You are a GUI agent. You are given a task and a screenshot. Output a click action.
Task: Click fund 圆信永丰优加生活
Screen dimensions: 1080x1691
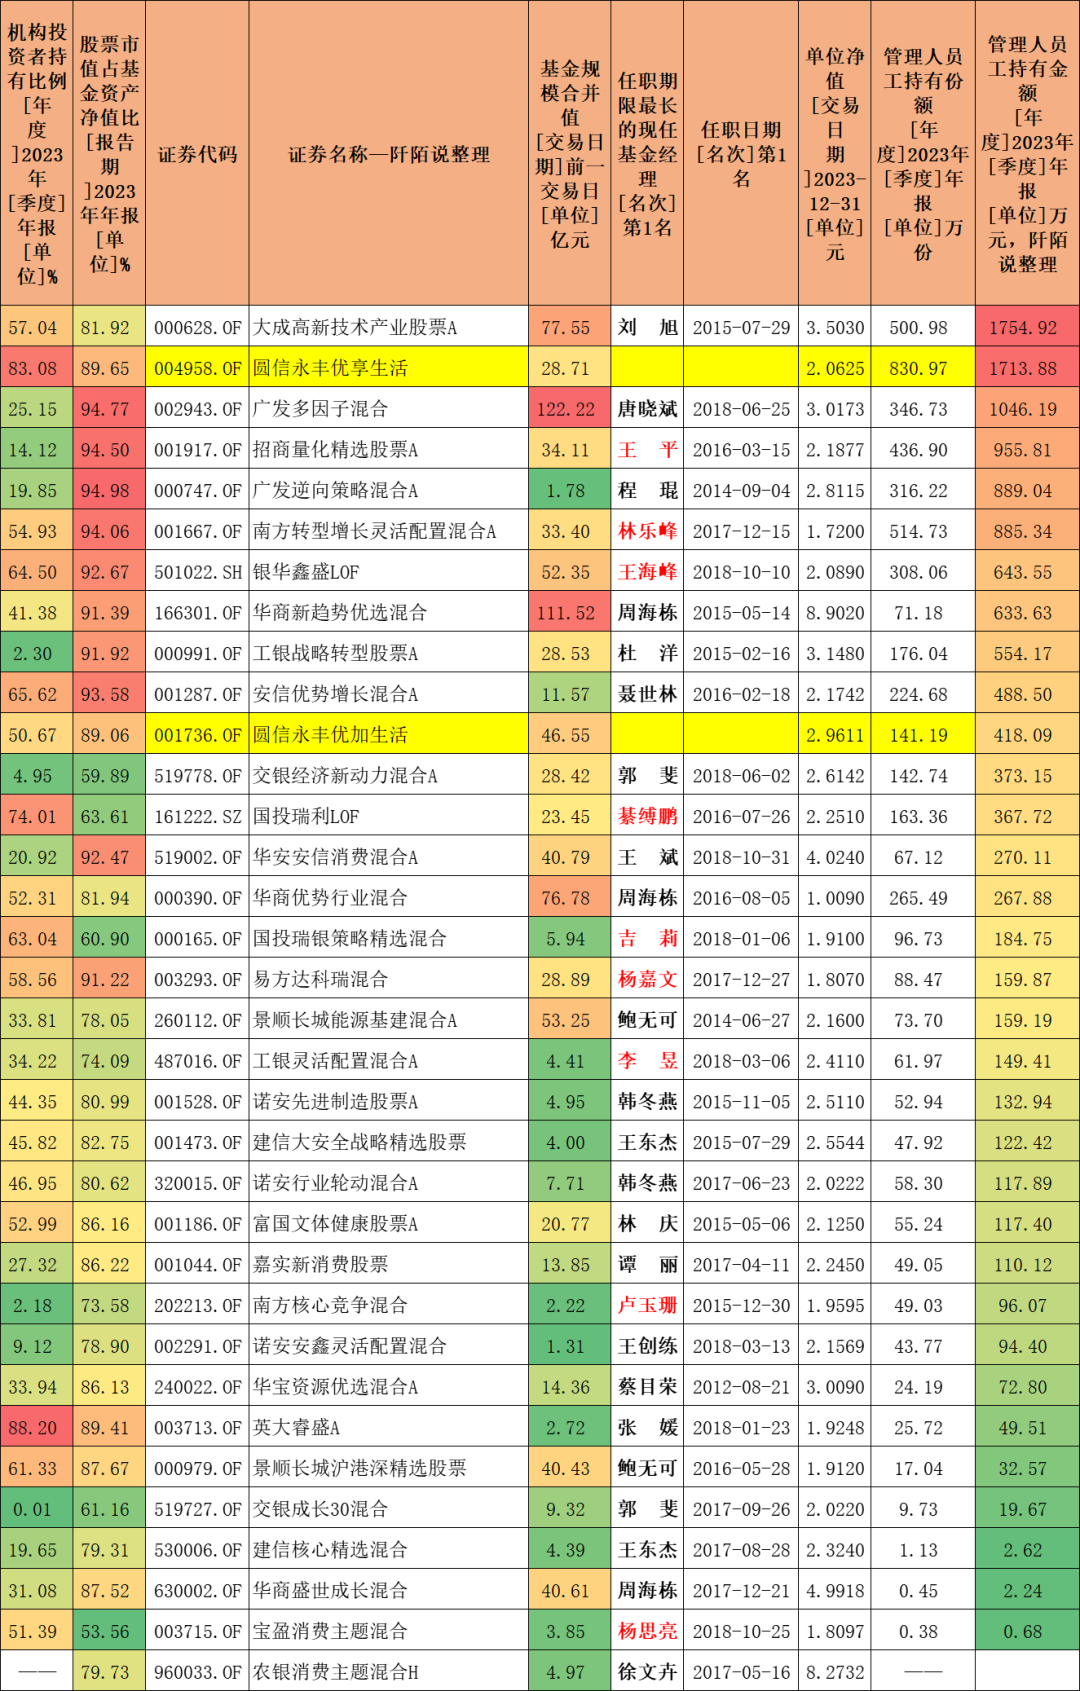click(x=330, y=735)
